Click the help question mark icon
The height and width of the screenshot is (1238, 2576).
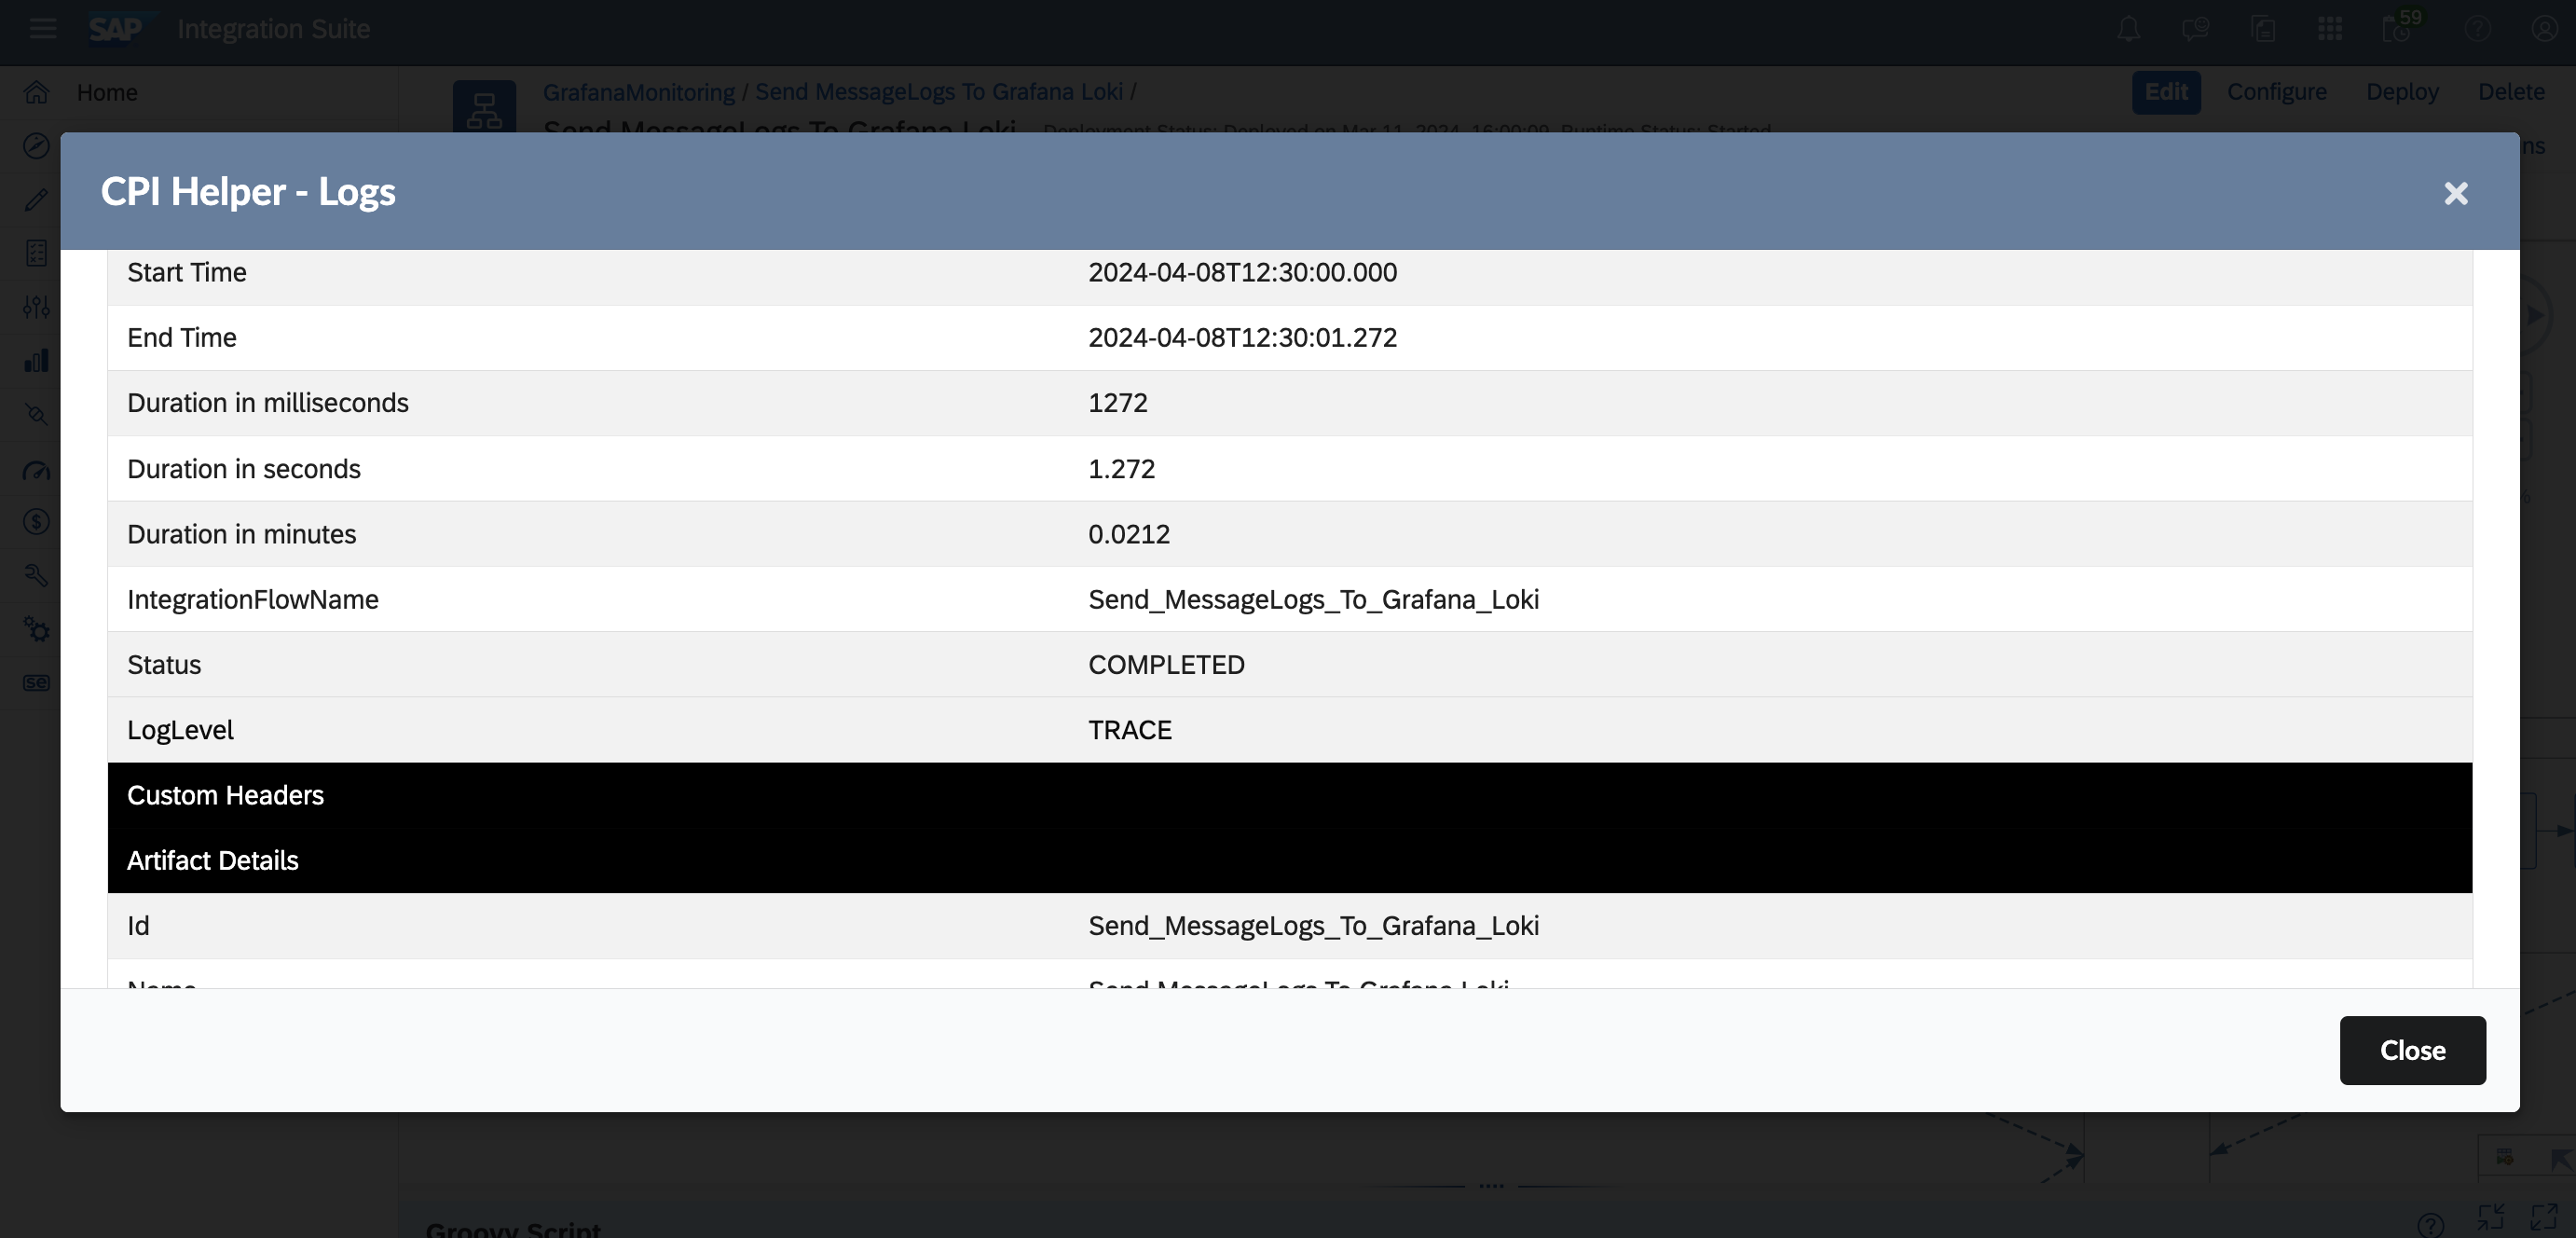point(2477,29)
